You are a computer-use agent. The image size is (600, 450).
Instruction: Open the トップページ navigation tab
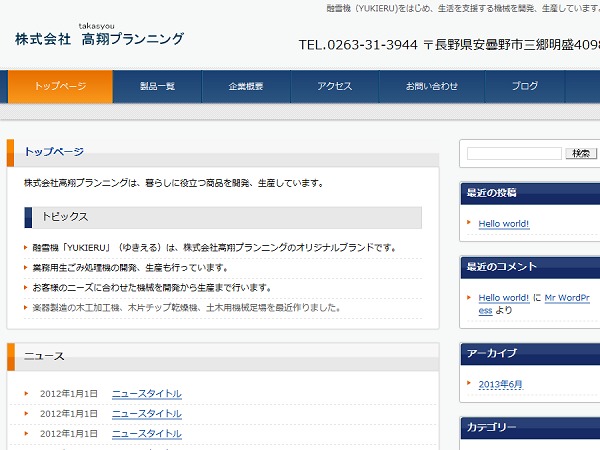[x=60, y=86]
